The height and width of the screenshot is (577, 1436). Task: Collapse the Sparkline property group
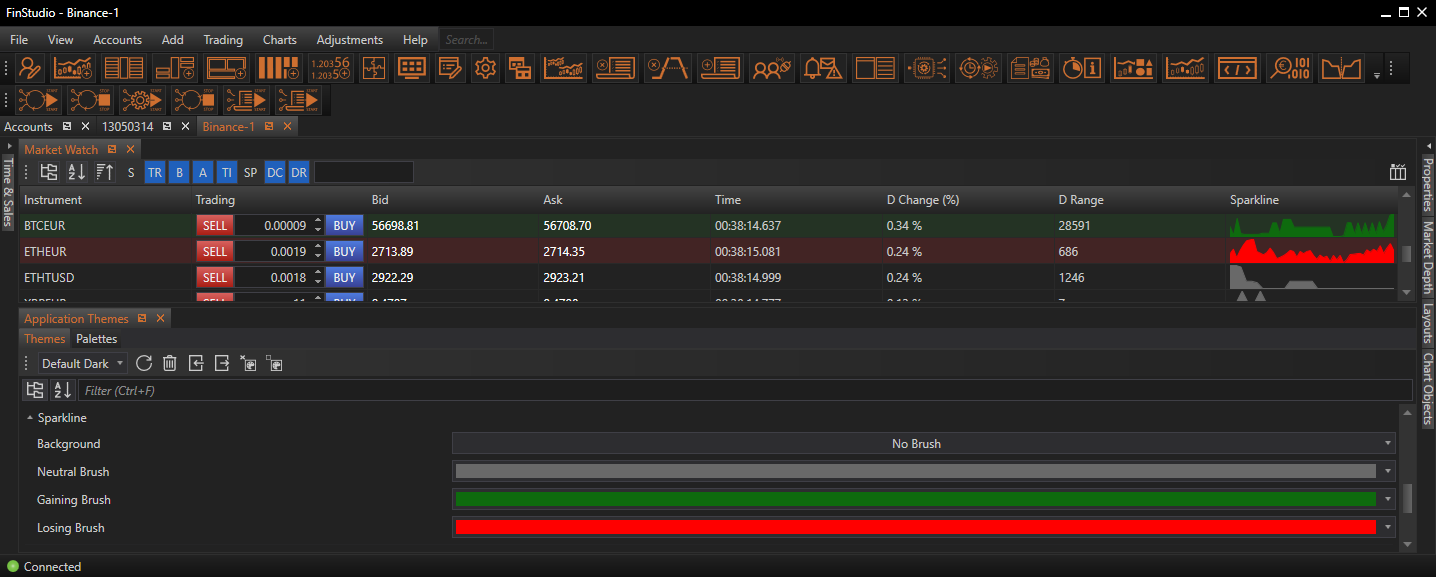pos(30,418)
